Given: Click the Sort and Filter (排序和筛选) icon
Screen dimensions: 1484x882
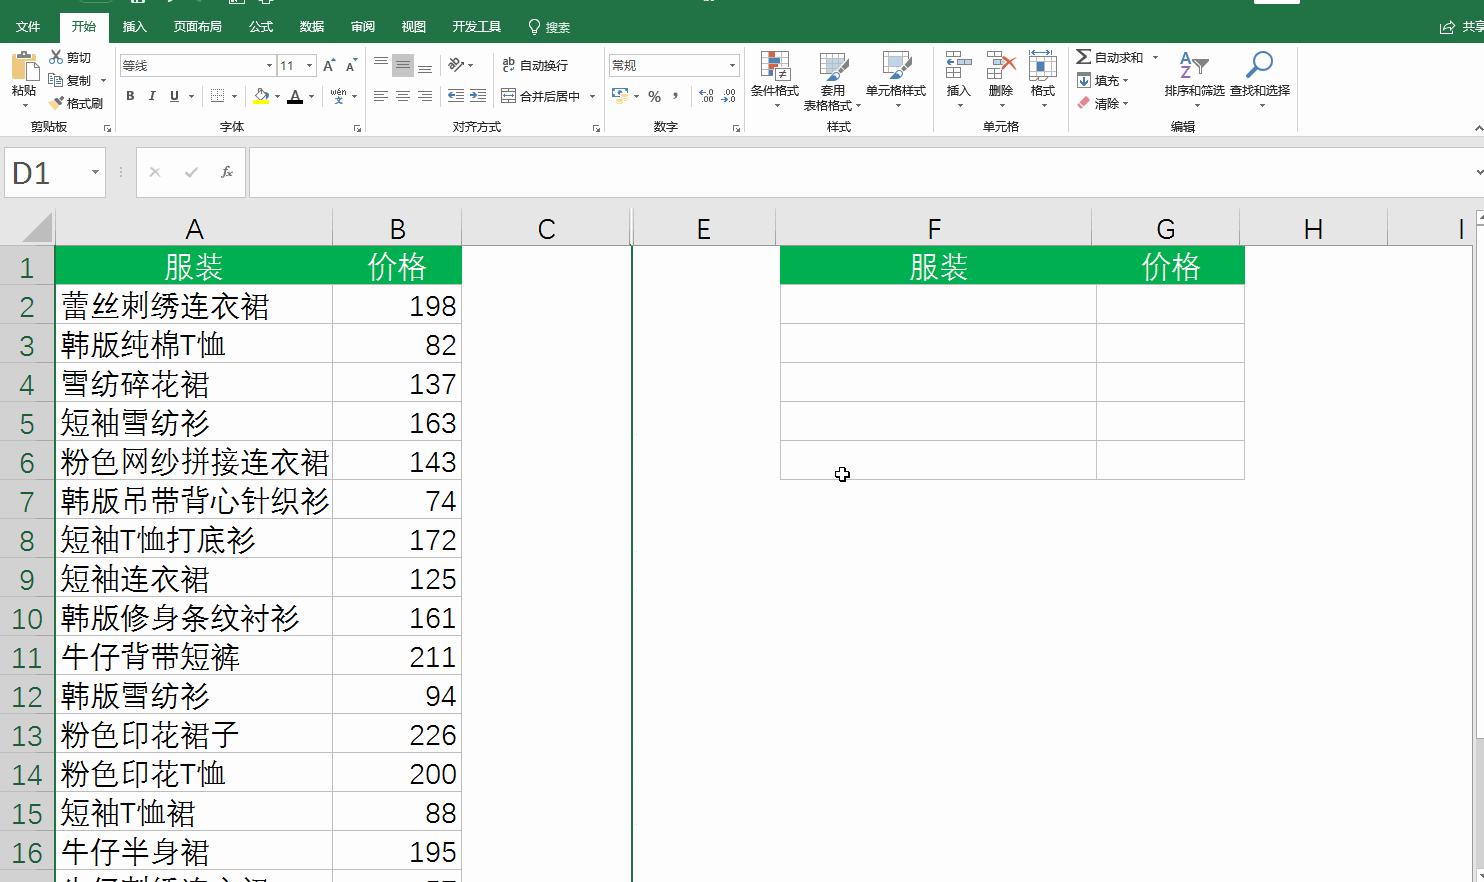Looking at the screenshot, I should [x=1193, y=67].
